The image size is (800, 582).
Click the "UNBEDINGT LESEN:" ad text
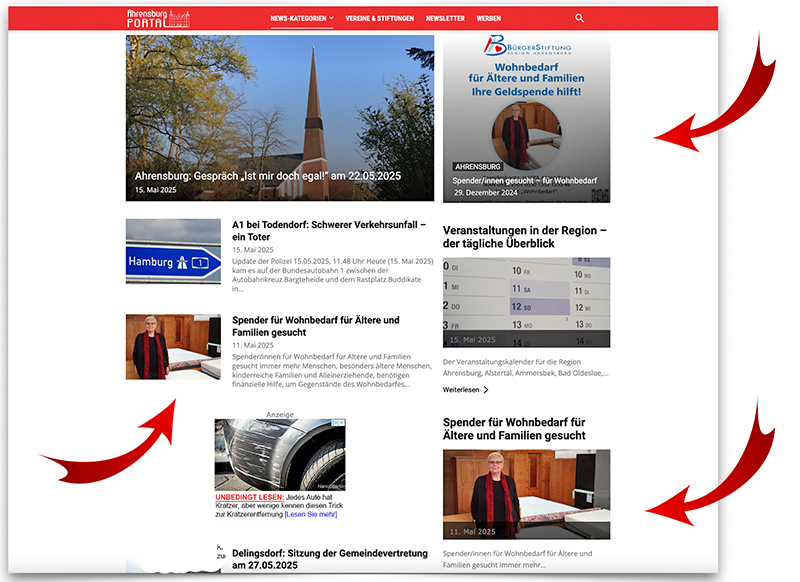pyautogui.click(x=249, y=497)
